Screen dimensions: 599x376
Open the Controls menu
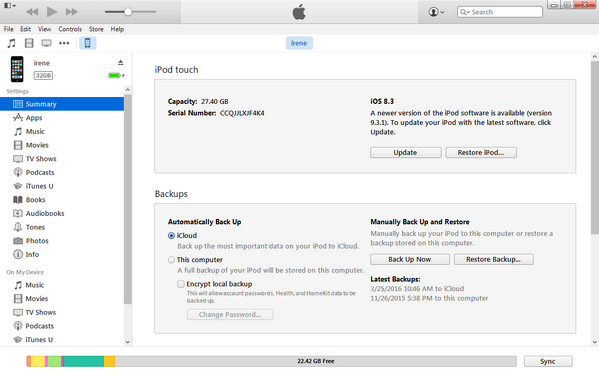coord(70,29)
